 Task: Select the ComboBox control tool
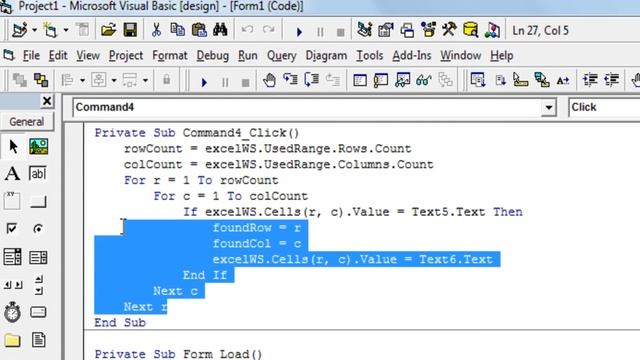(12, 257)
